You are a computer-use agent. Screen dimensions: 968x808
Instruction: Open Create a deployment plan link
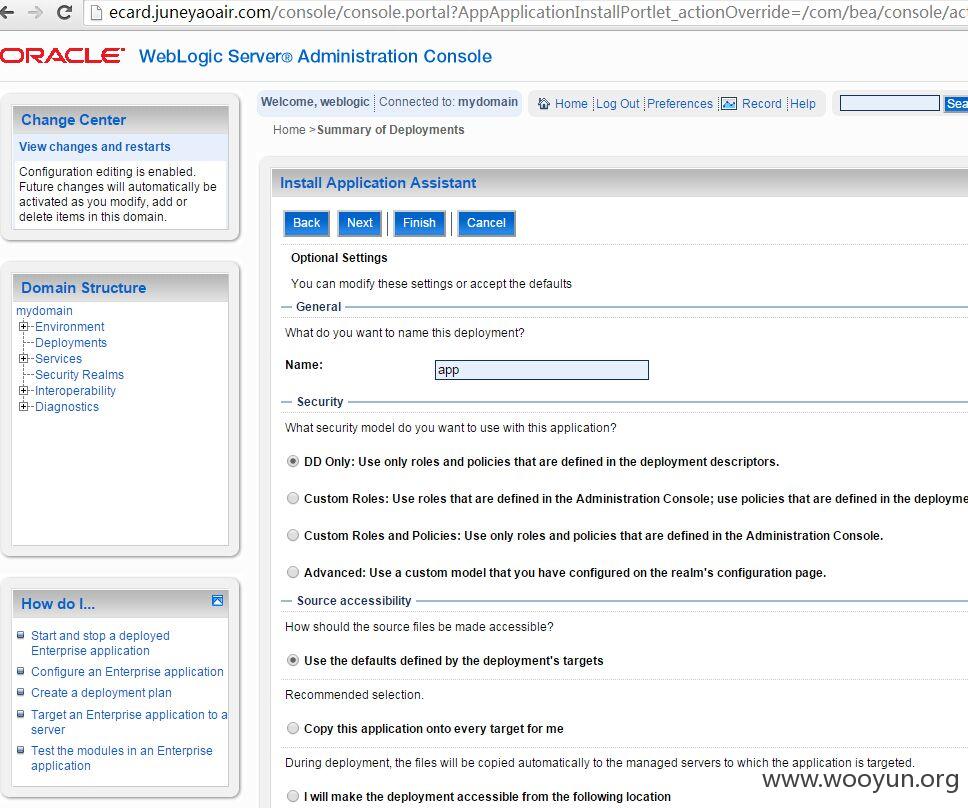click(x=101, y=693)
